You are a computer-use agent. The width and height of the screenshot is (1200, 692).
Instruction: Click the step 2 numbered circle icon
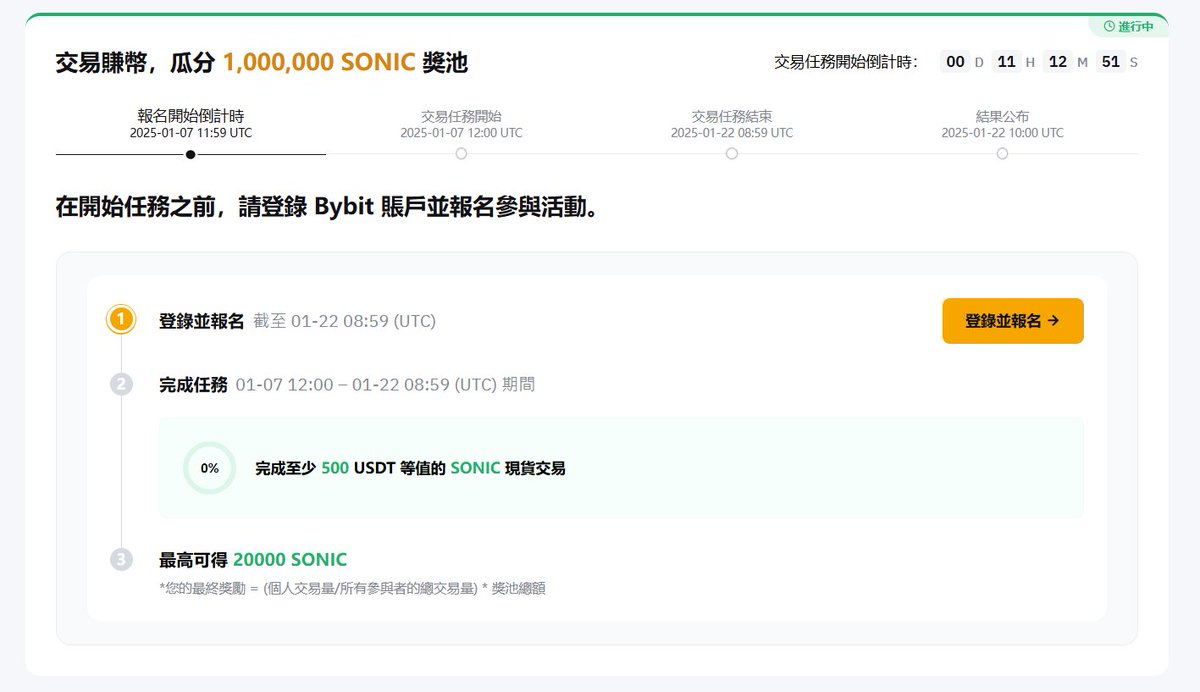pos(121,384)
